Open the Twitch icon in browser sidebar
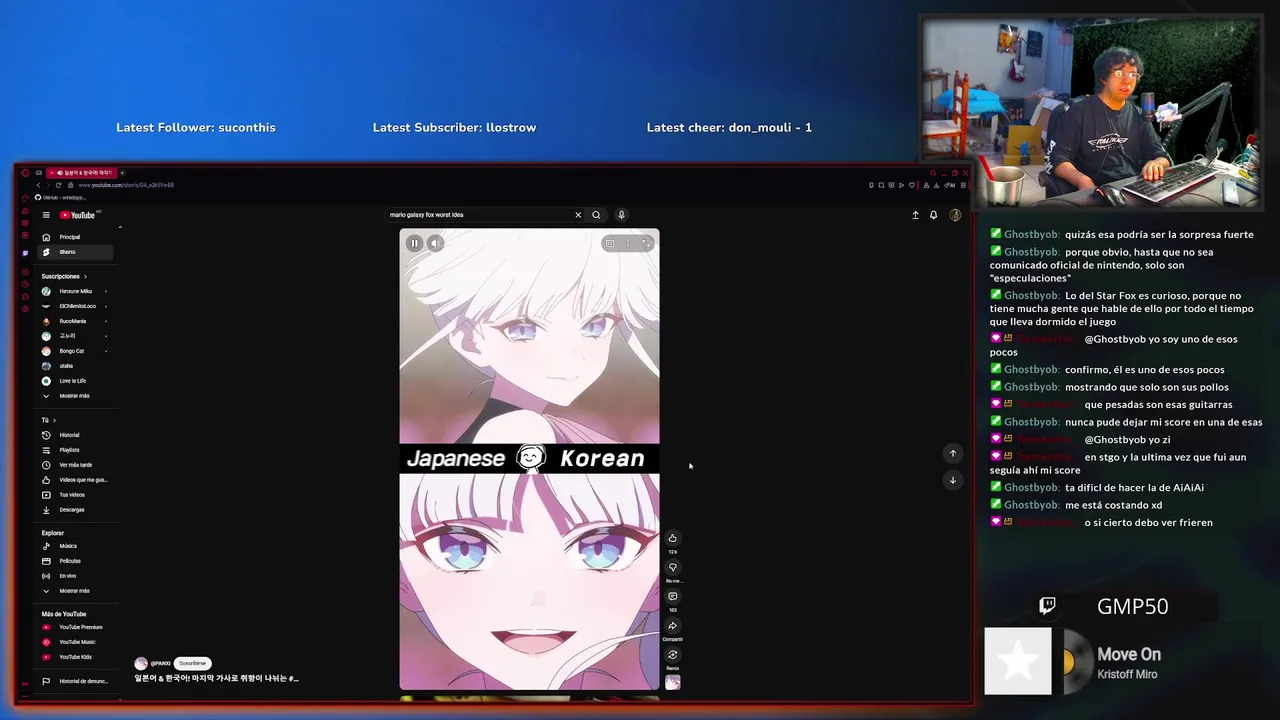Viewport: 1280px width, 720px height. click(x=25, y=253)
